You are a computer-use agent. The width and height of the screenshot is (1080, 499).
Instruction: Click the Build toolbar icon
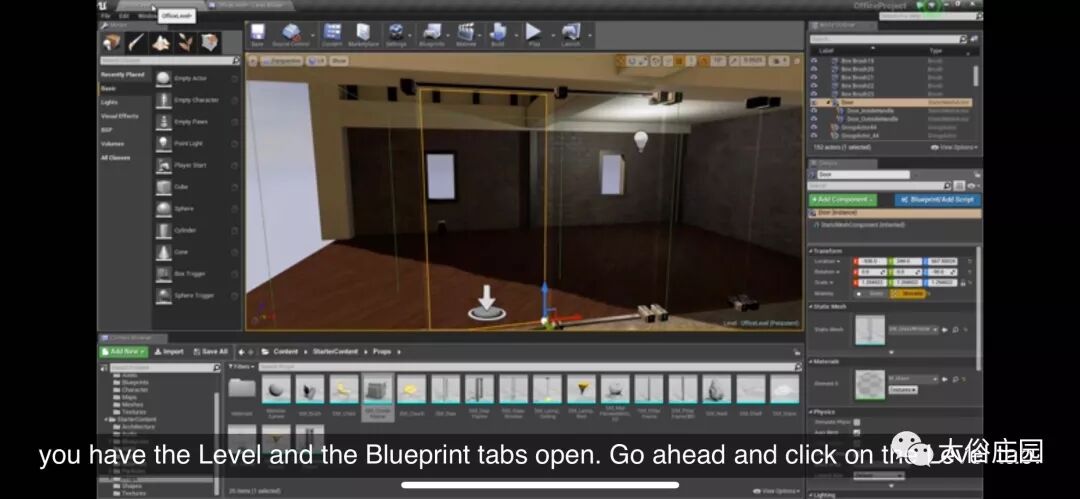tap(497, 34)
